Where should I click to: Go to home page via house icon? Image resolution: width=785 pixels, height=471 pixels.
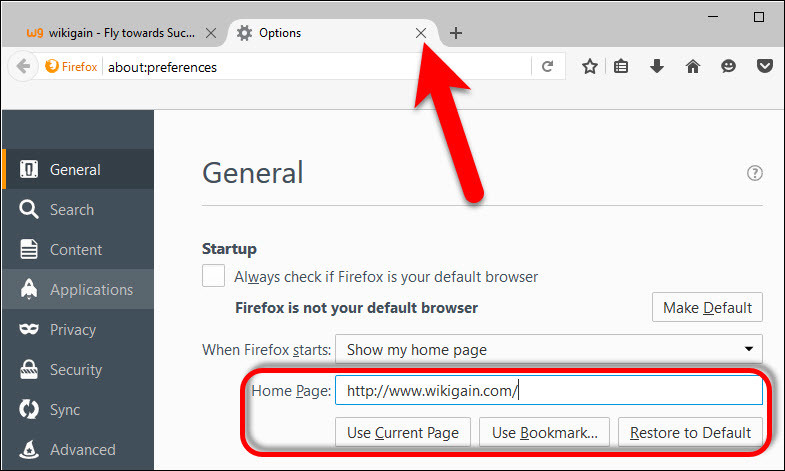tap(692, 67)
